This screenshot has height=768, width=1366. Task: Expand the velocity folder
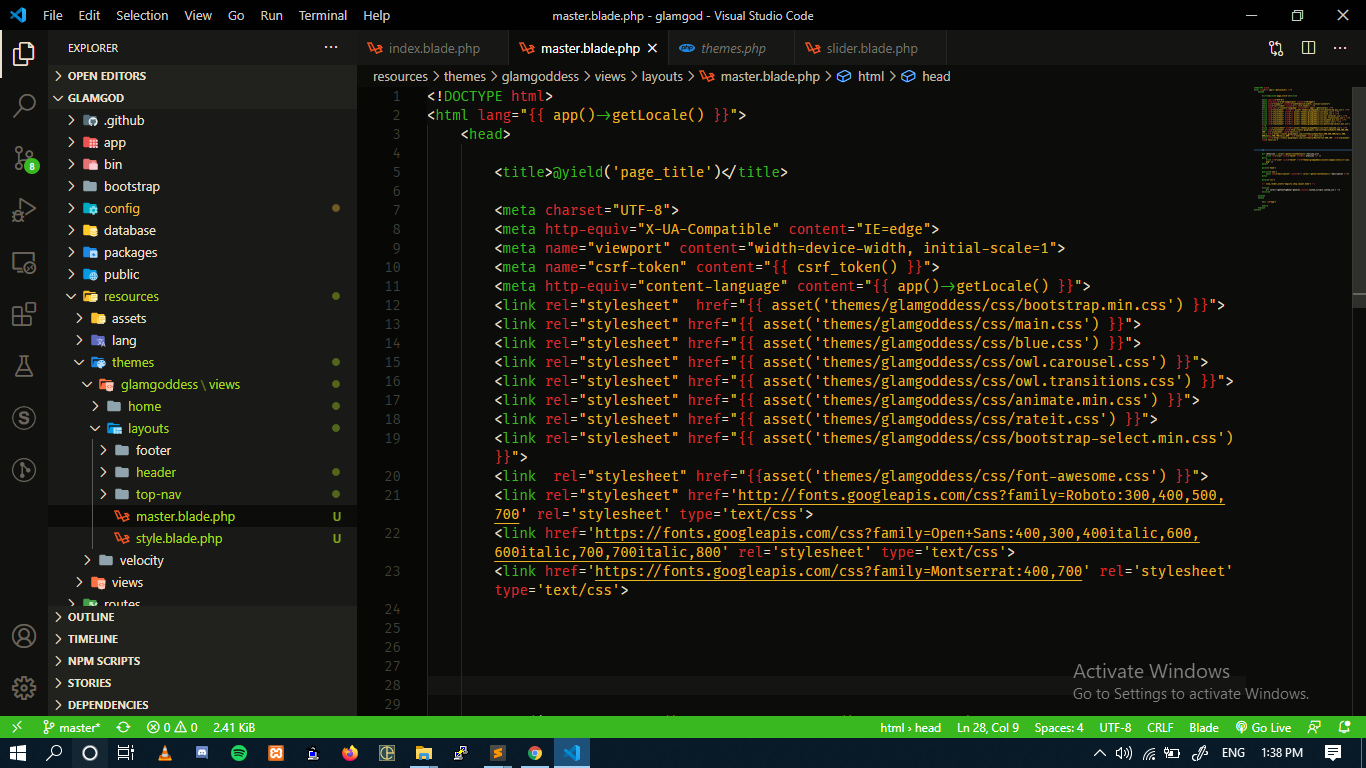(x=202, y=560)
